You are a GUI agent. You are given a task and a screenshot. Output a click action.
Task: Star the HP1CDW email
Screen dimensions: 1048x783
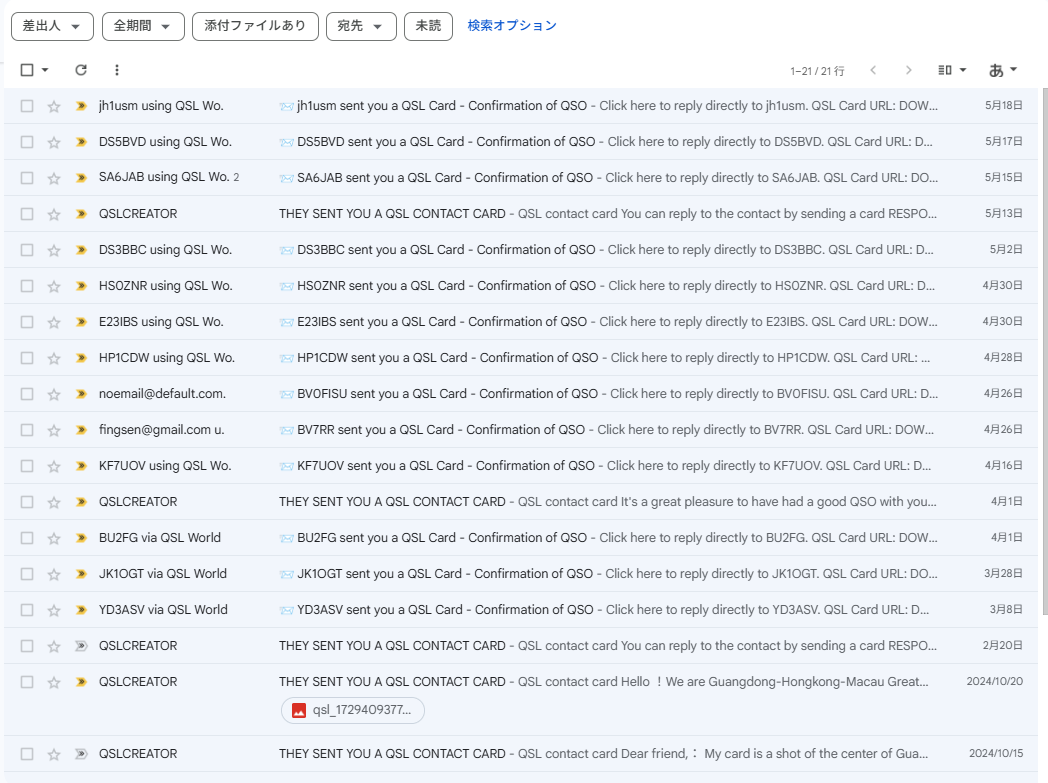54,359
